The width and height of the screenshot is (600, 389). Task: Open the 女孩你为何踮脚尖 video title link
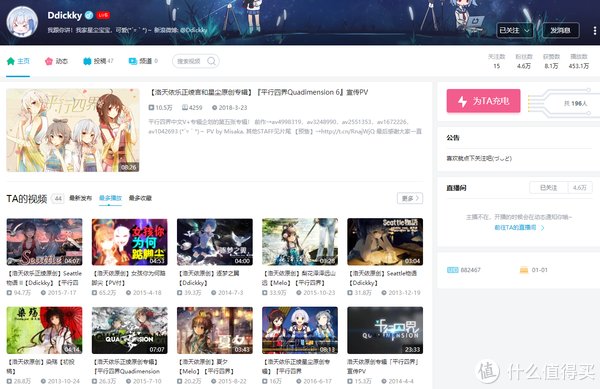pyautogui.click(x=129, y=278)
